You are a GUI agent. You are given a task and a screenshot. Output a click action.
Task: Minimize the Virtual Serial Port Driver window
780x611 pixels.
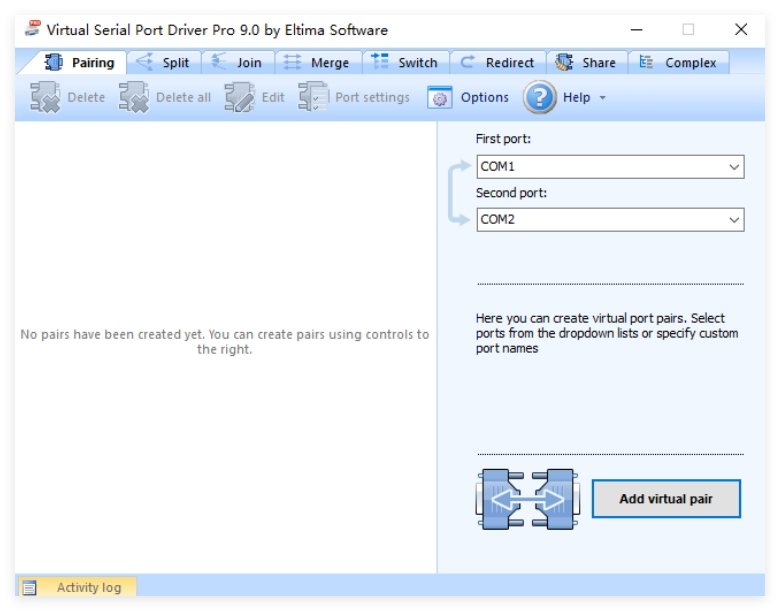coord(637,30)
